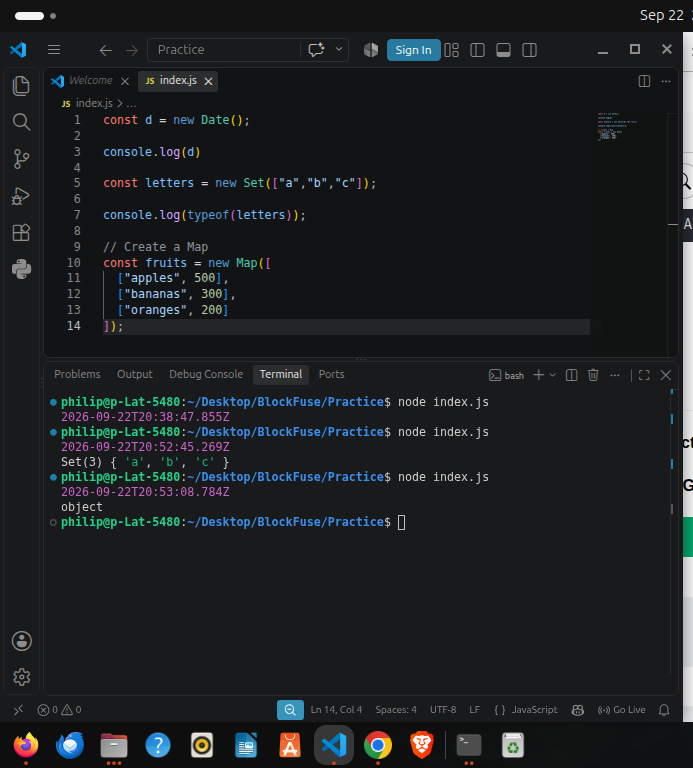This screenshot has width=693, height=768.
Task: Click index.js in the breadcrumb
Action: click(x=94, y=103)
